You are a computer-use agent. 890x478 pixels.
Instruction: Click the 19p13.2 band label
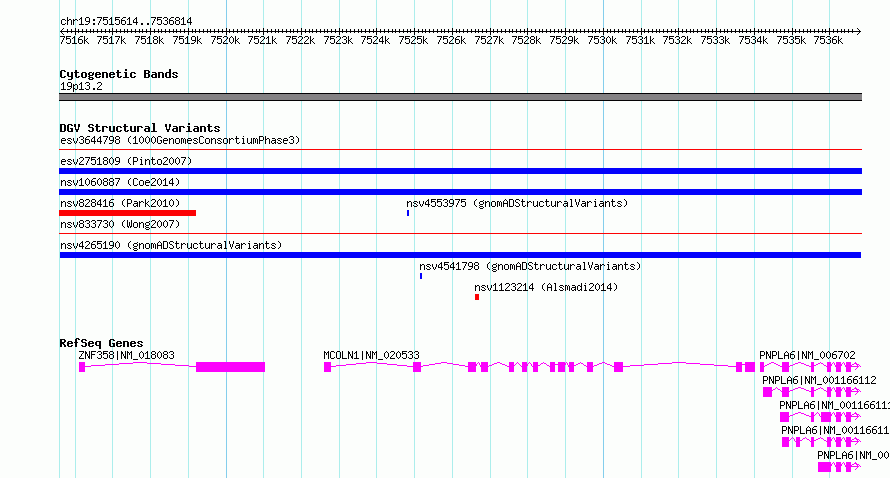tap(81, 86)
